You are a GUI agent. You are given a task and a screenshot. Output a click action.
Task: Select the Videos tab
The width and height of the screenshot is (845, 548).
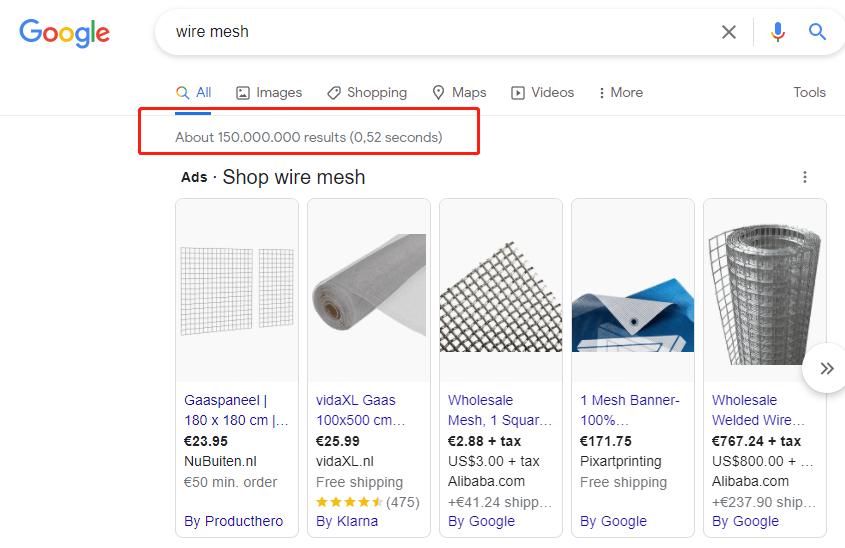click(x=542, y=93)
